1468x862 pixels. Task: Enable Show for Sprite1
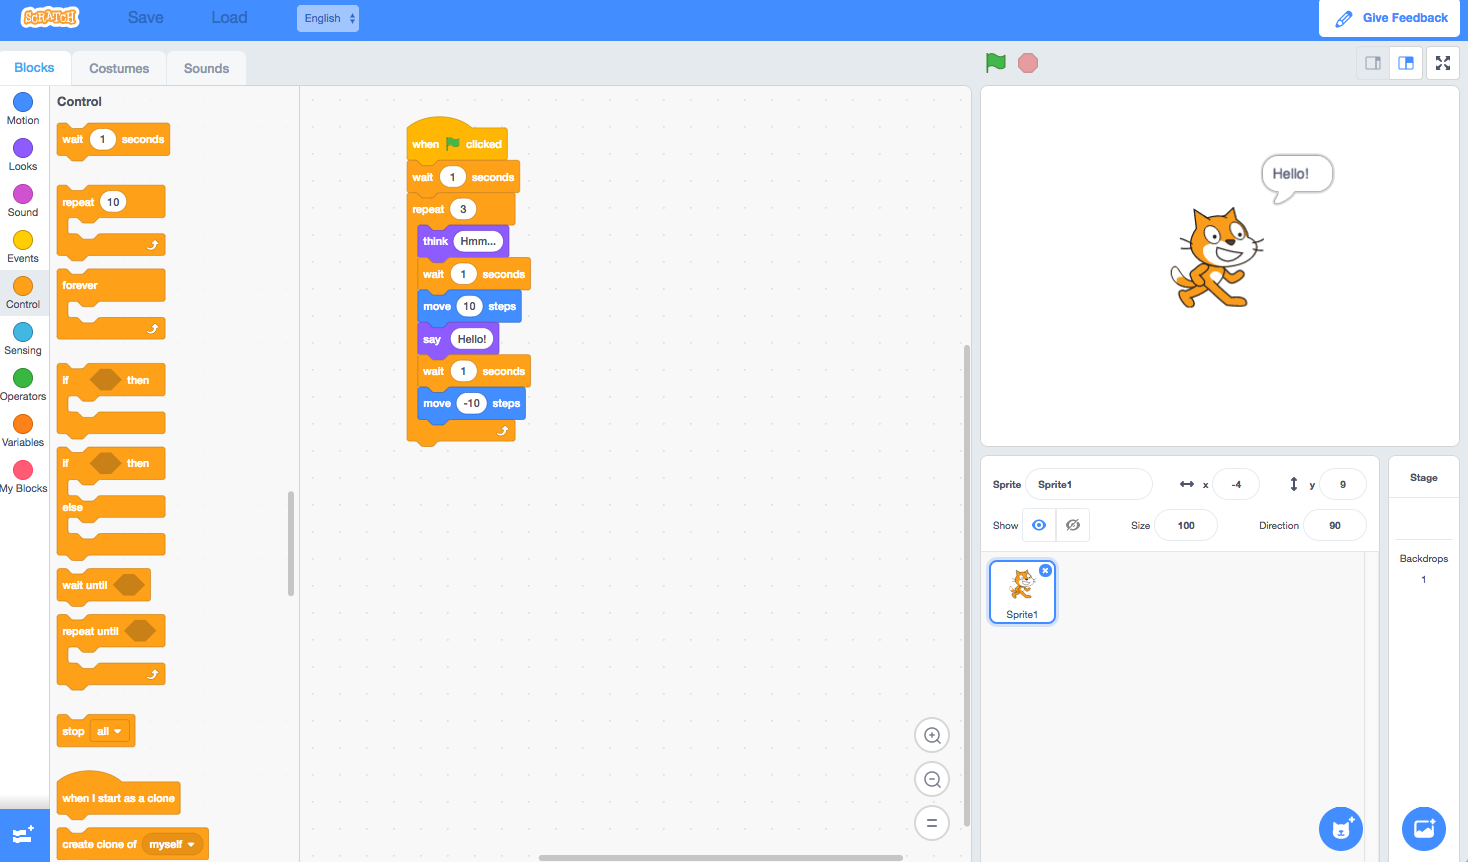1038,524
